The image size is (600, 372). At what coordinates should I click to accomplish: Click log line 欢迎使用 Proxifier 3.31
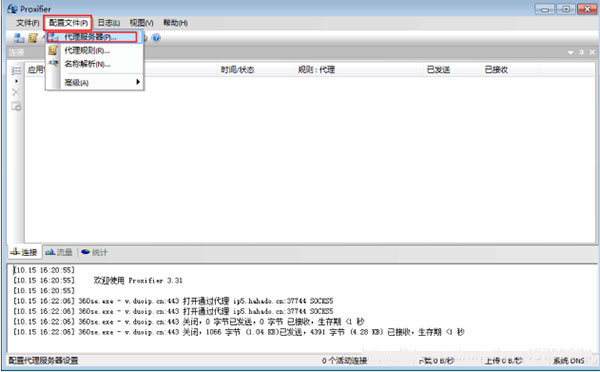[98, 281]
